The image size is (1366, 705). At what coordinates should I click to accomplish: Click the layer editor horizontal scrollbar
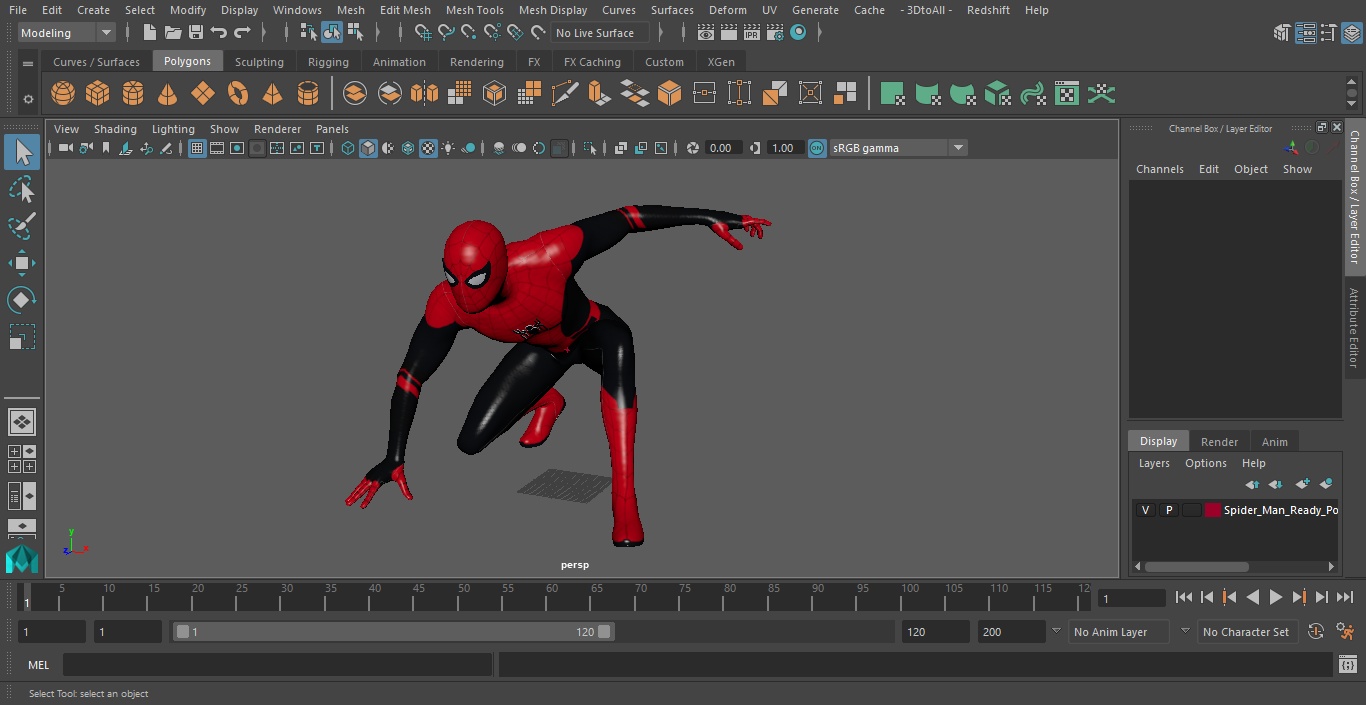point(1197,566)
